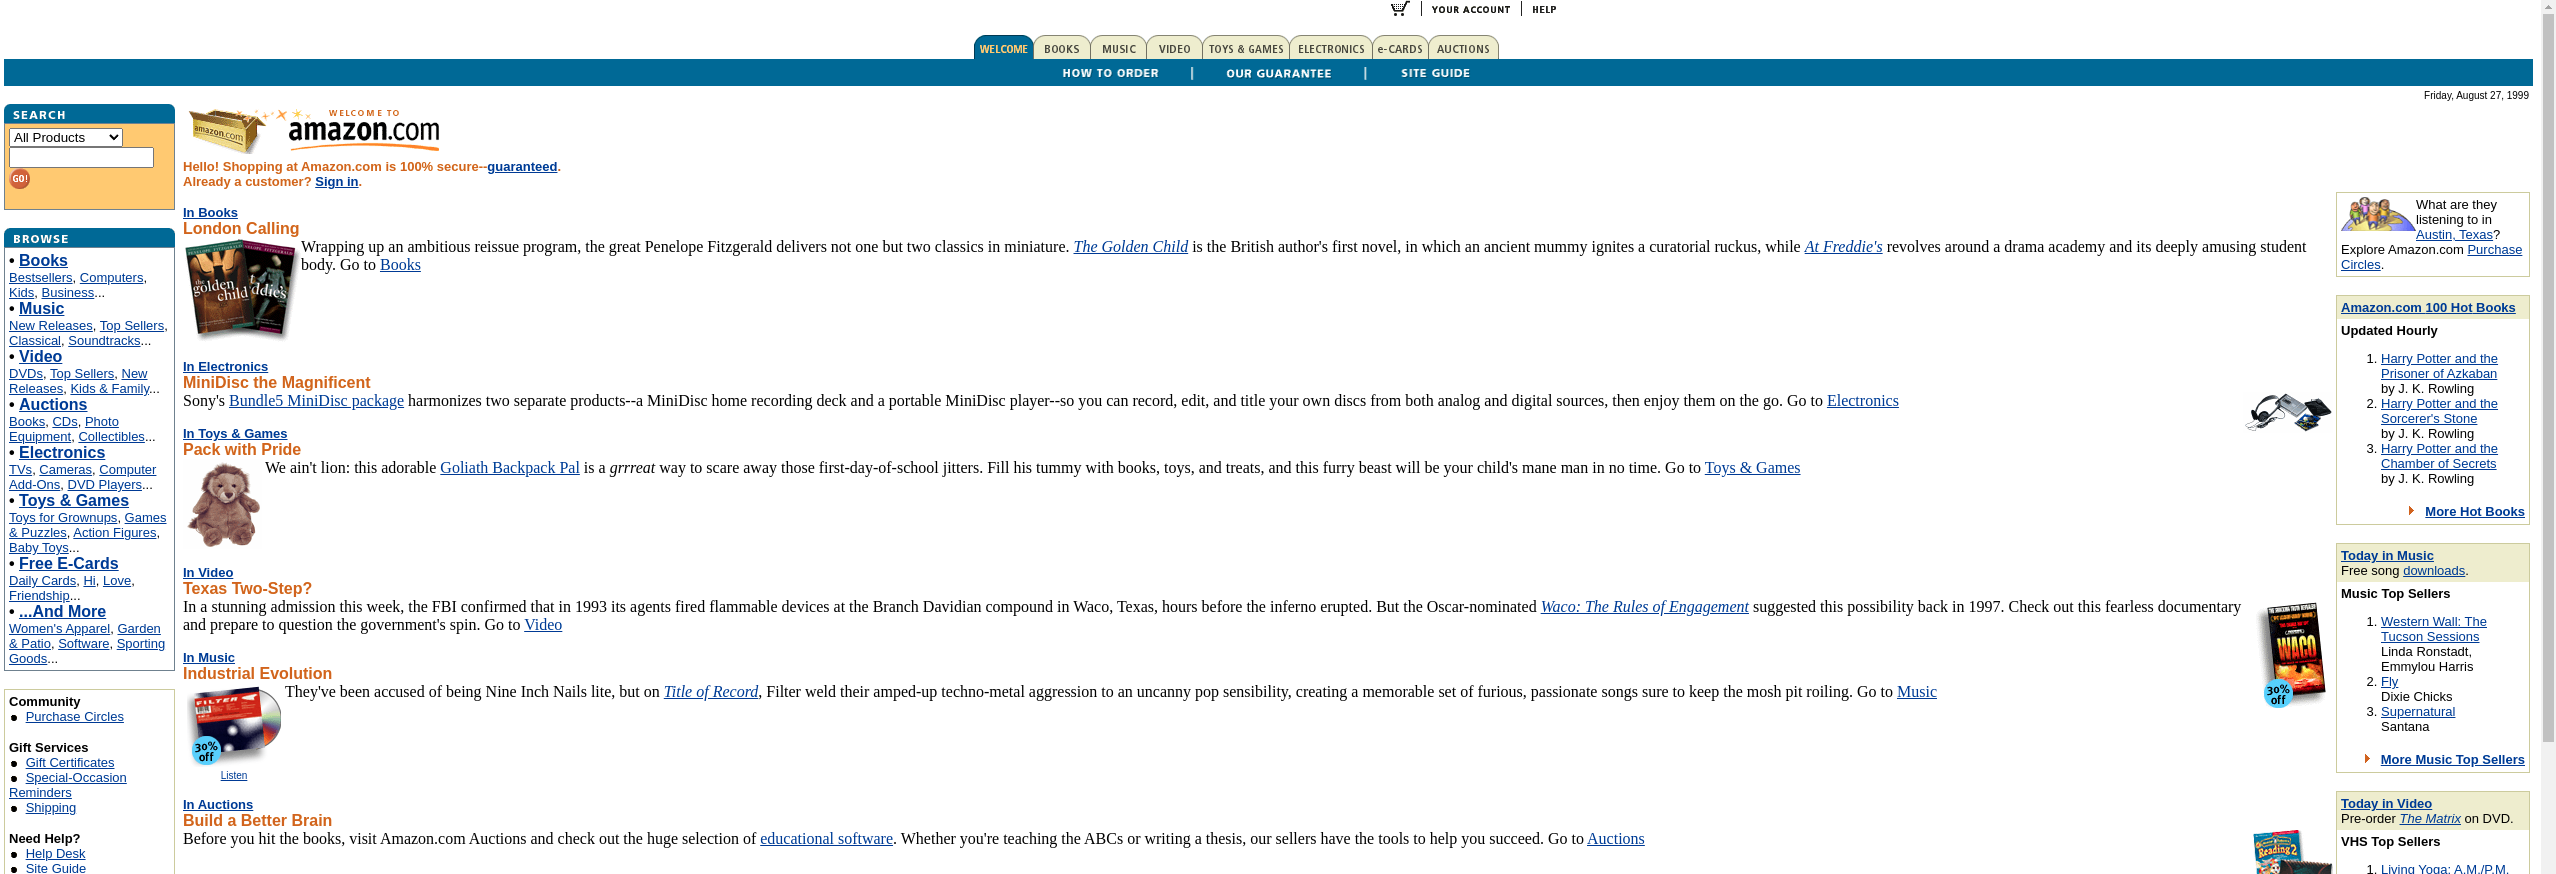Open Western Wall: The Tucson Sessions link
Image resolution: width=2556 pixels, height=874 pixels.
pos(2433,630)
